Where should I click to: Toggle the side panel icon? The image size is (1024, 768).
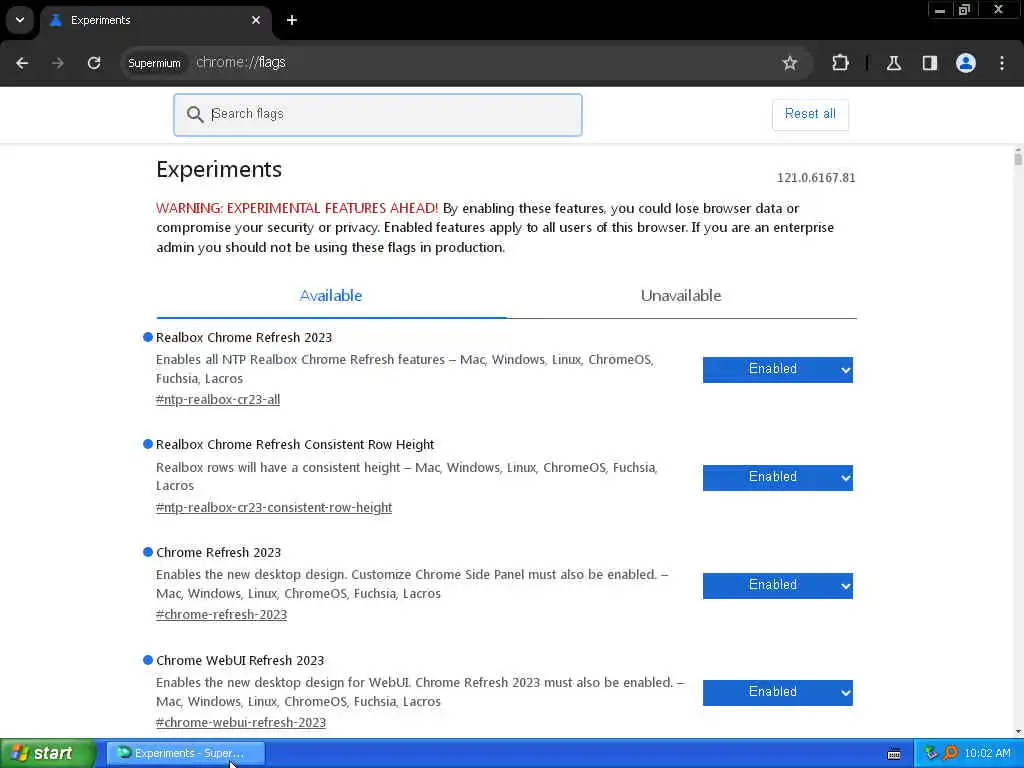pos(929,63)
